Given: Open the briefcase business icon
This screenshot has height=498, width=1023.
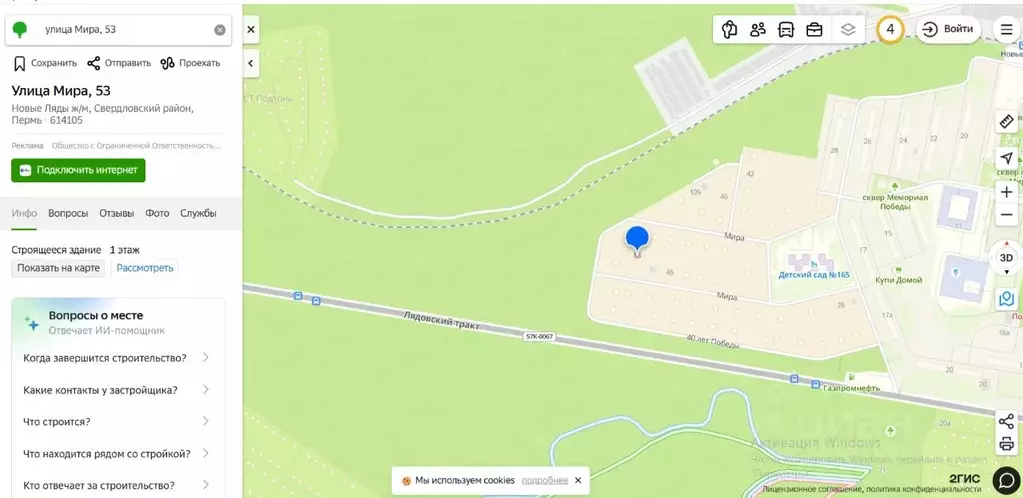Looking at the screenshot, I should (814, 29).
